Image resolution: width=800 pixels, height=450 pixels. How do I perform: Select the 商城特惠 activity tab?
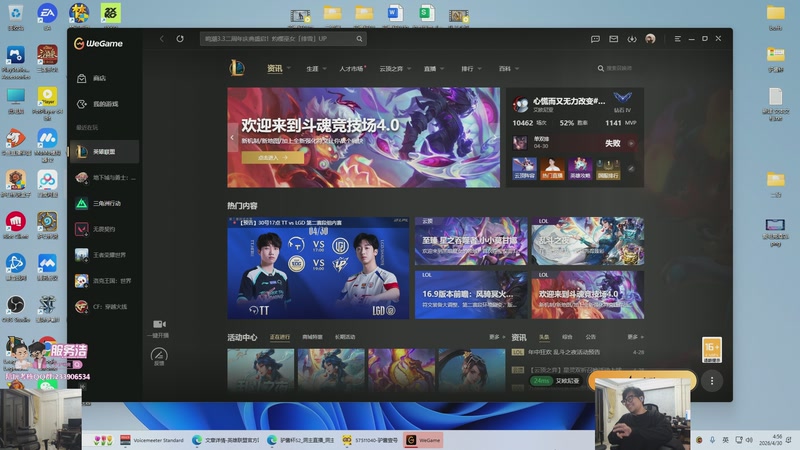click(x=312, y=337)
